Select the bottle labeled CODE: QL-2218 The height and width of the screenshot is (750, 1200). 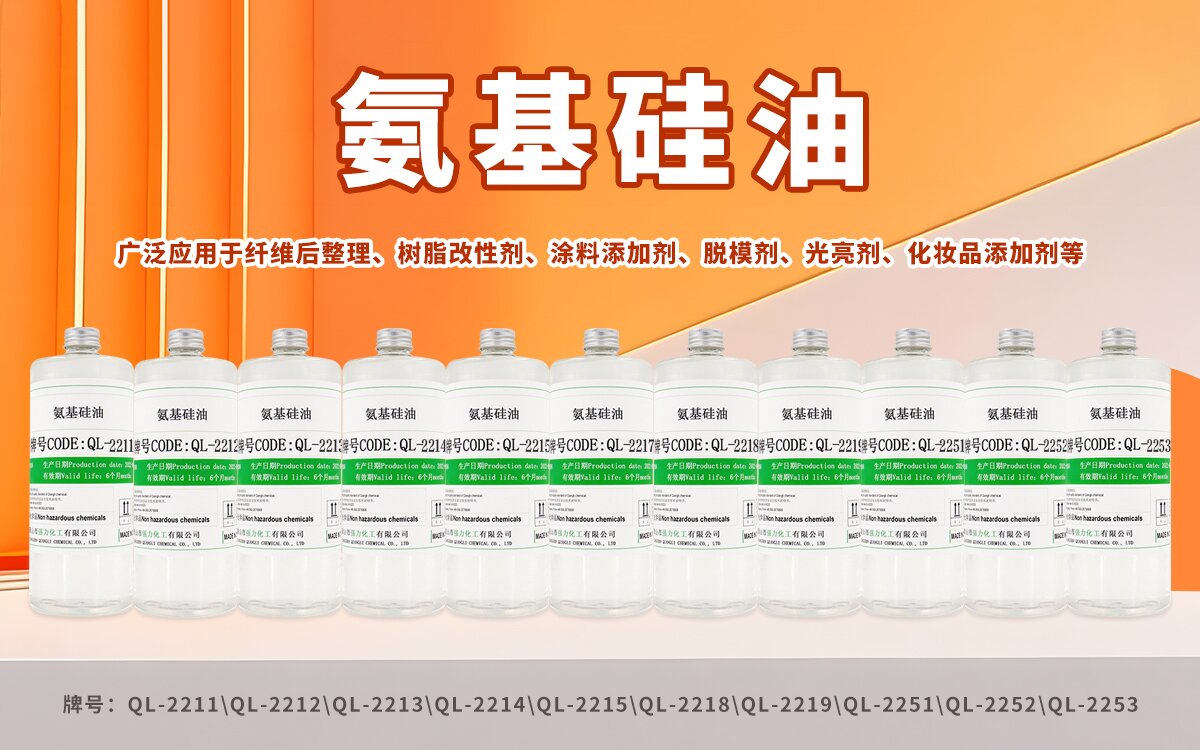click(x=705, y=480)
